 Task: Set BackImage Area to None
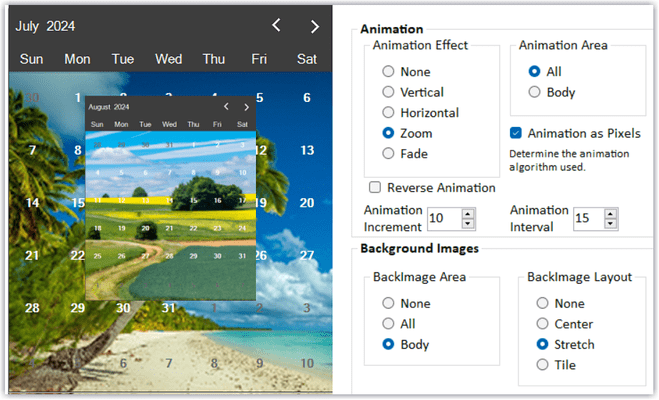point(388,303)
